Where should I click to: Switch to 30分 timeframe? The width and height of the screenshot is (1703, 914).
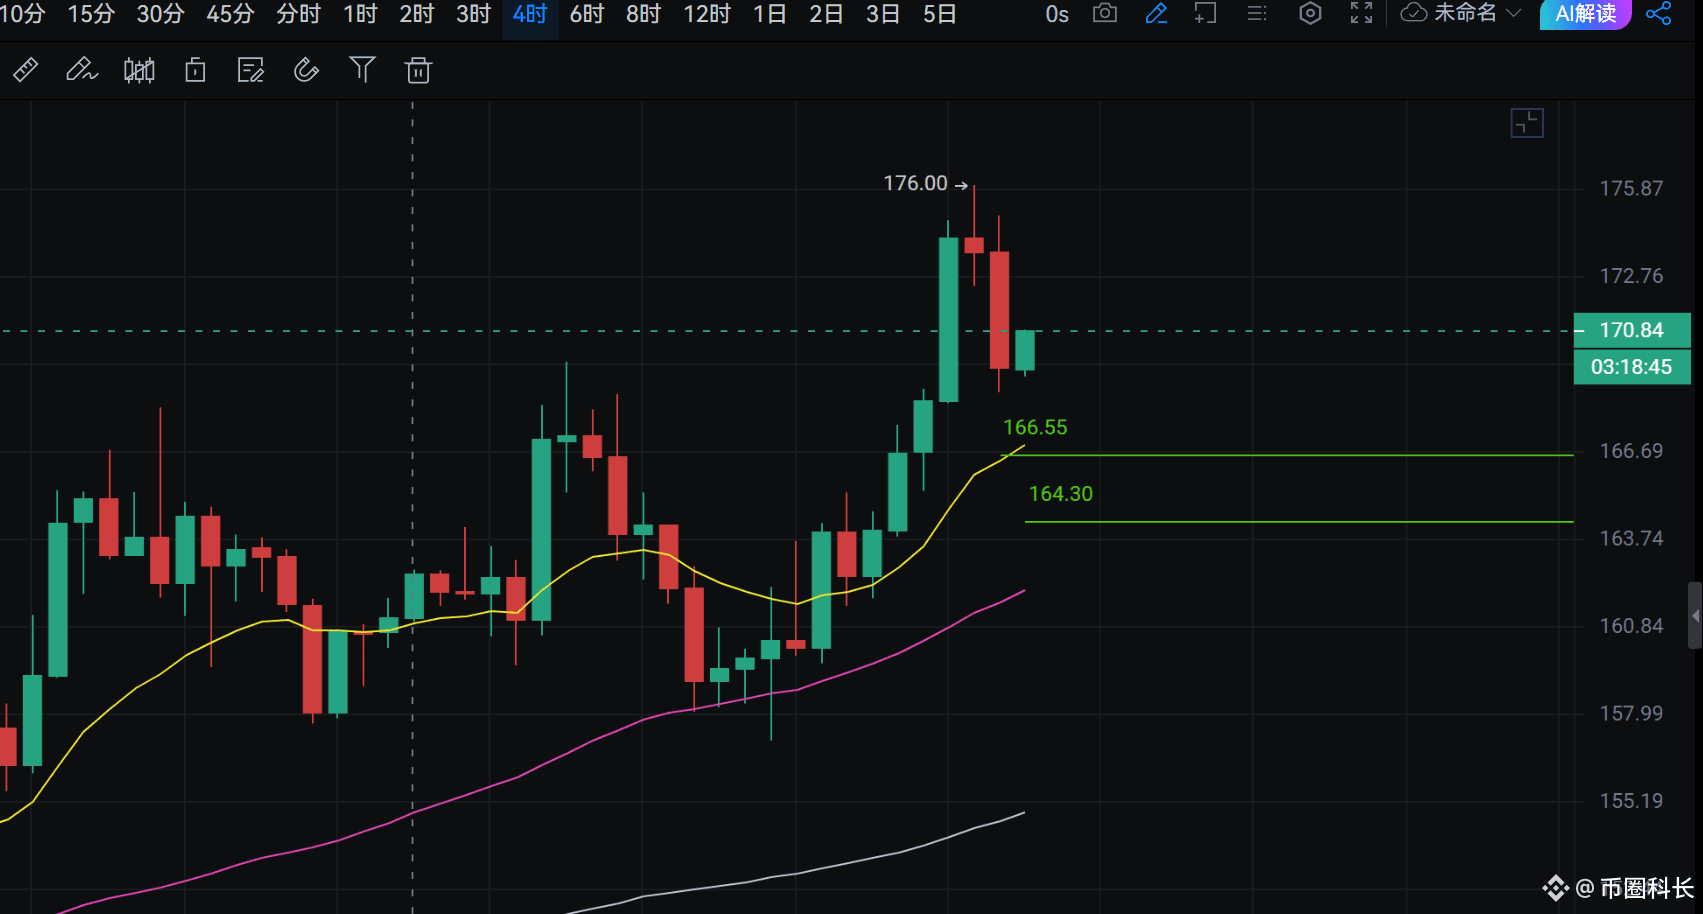tap(160, 14)
